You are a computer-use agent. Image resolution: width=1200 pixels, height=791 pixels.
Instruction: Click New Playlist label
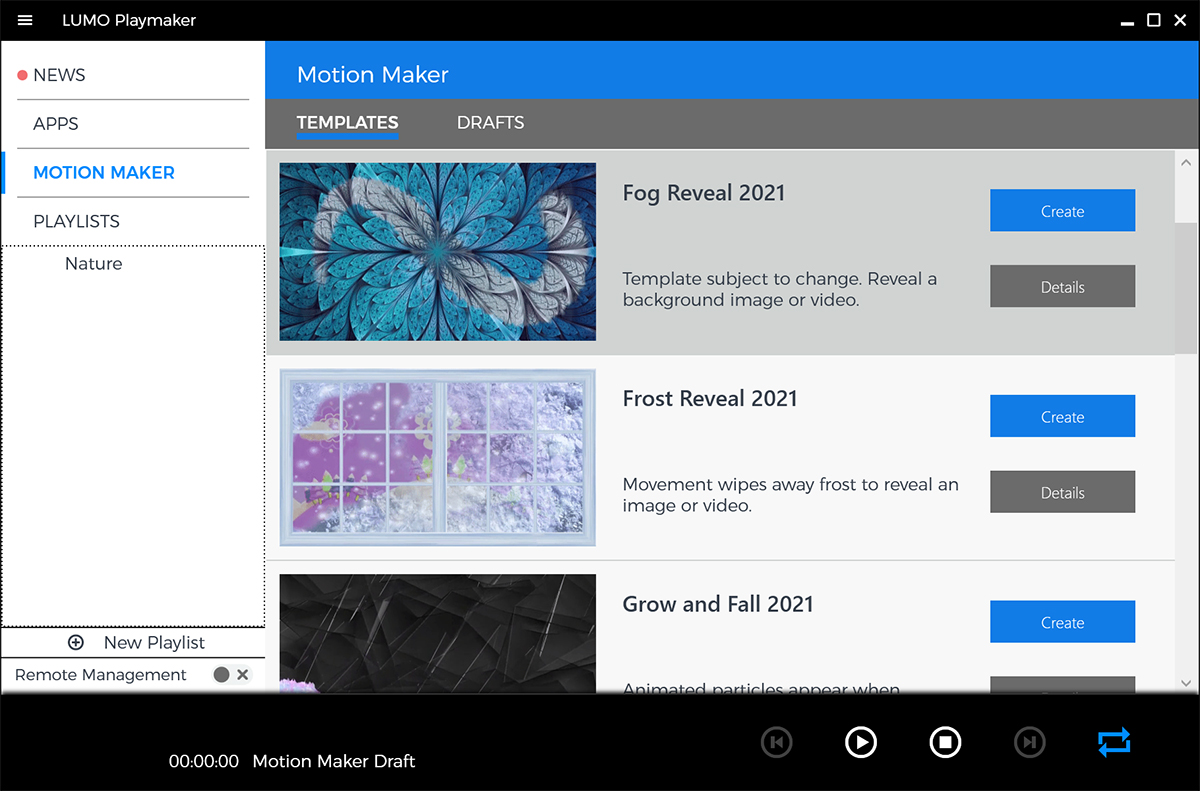(x=154, y=643)
